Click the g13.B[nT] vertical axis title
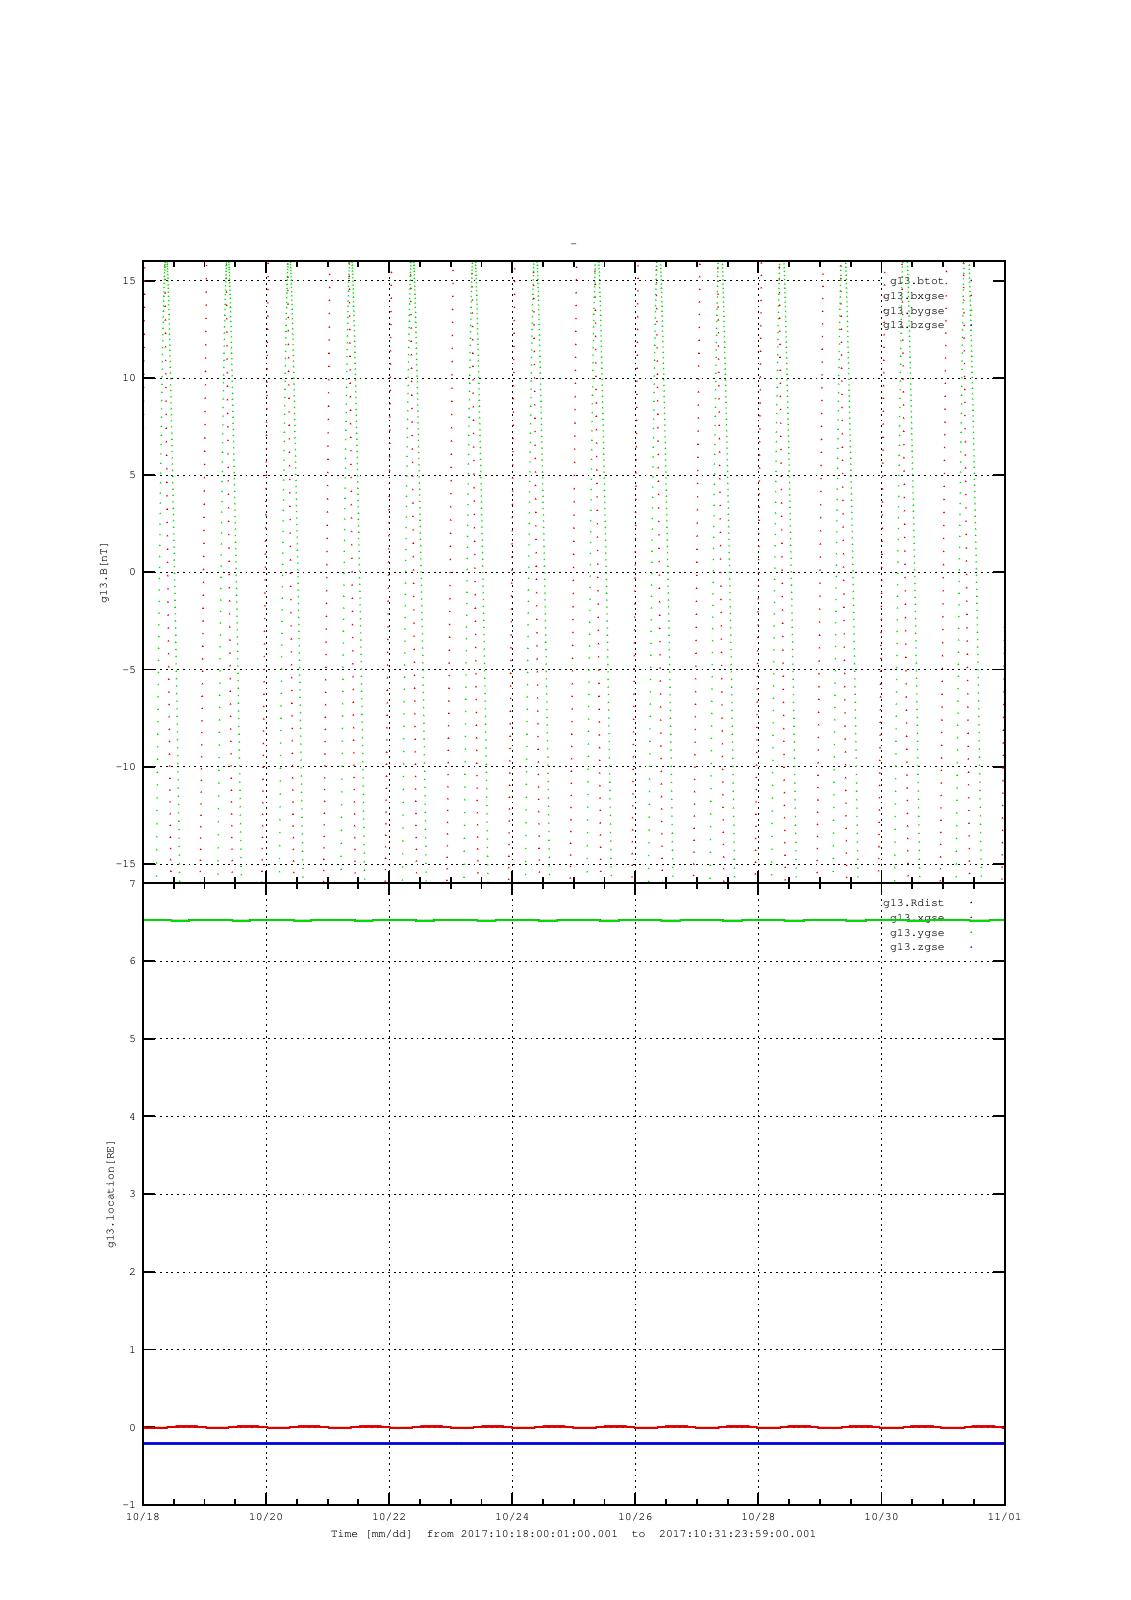1131x1600 pixels. coord(104,572)
